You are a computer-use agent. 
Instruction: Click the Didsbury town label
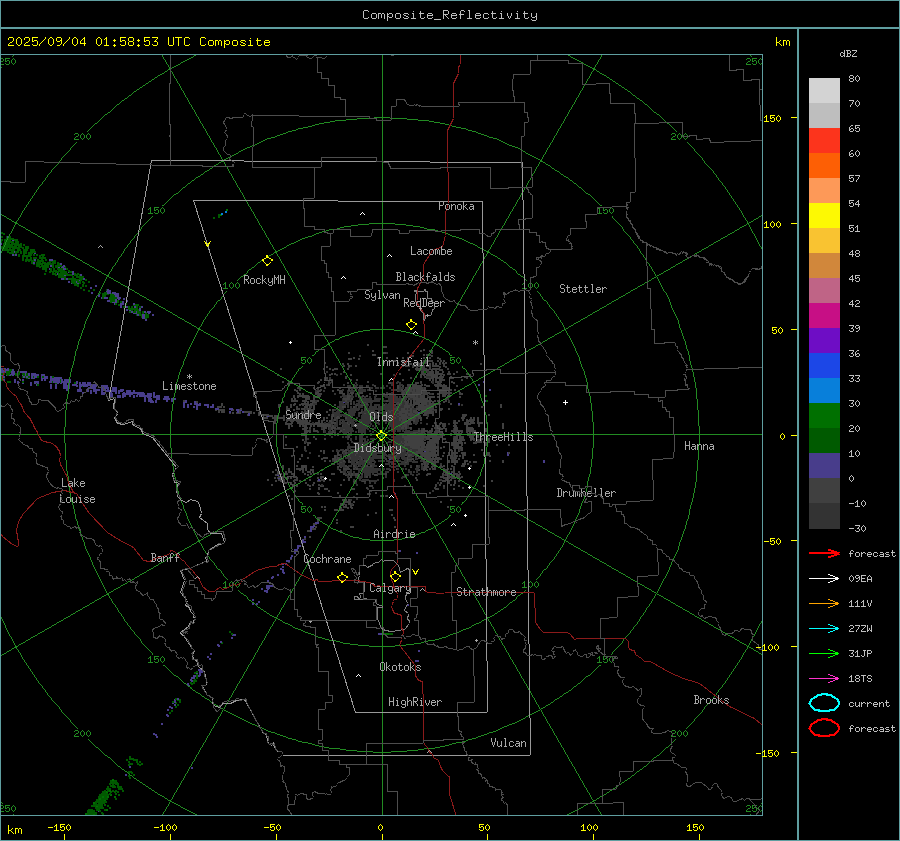pyautogui.click(x=377, y=448)
